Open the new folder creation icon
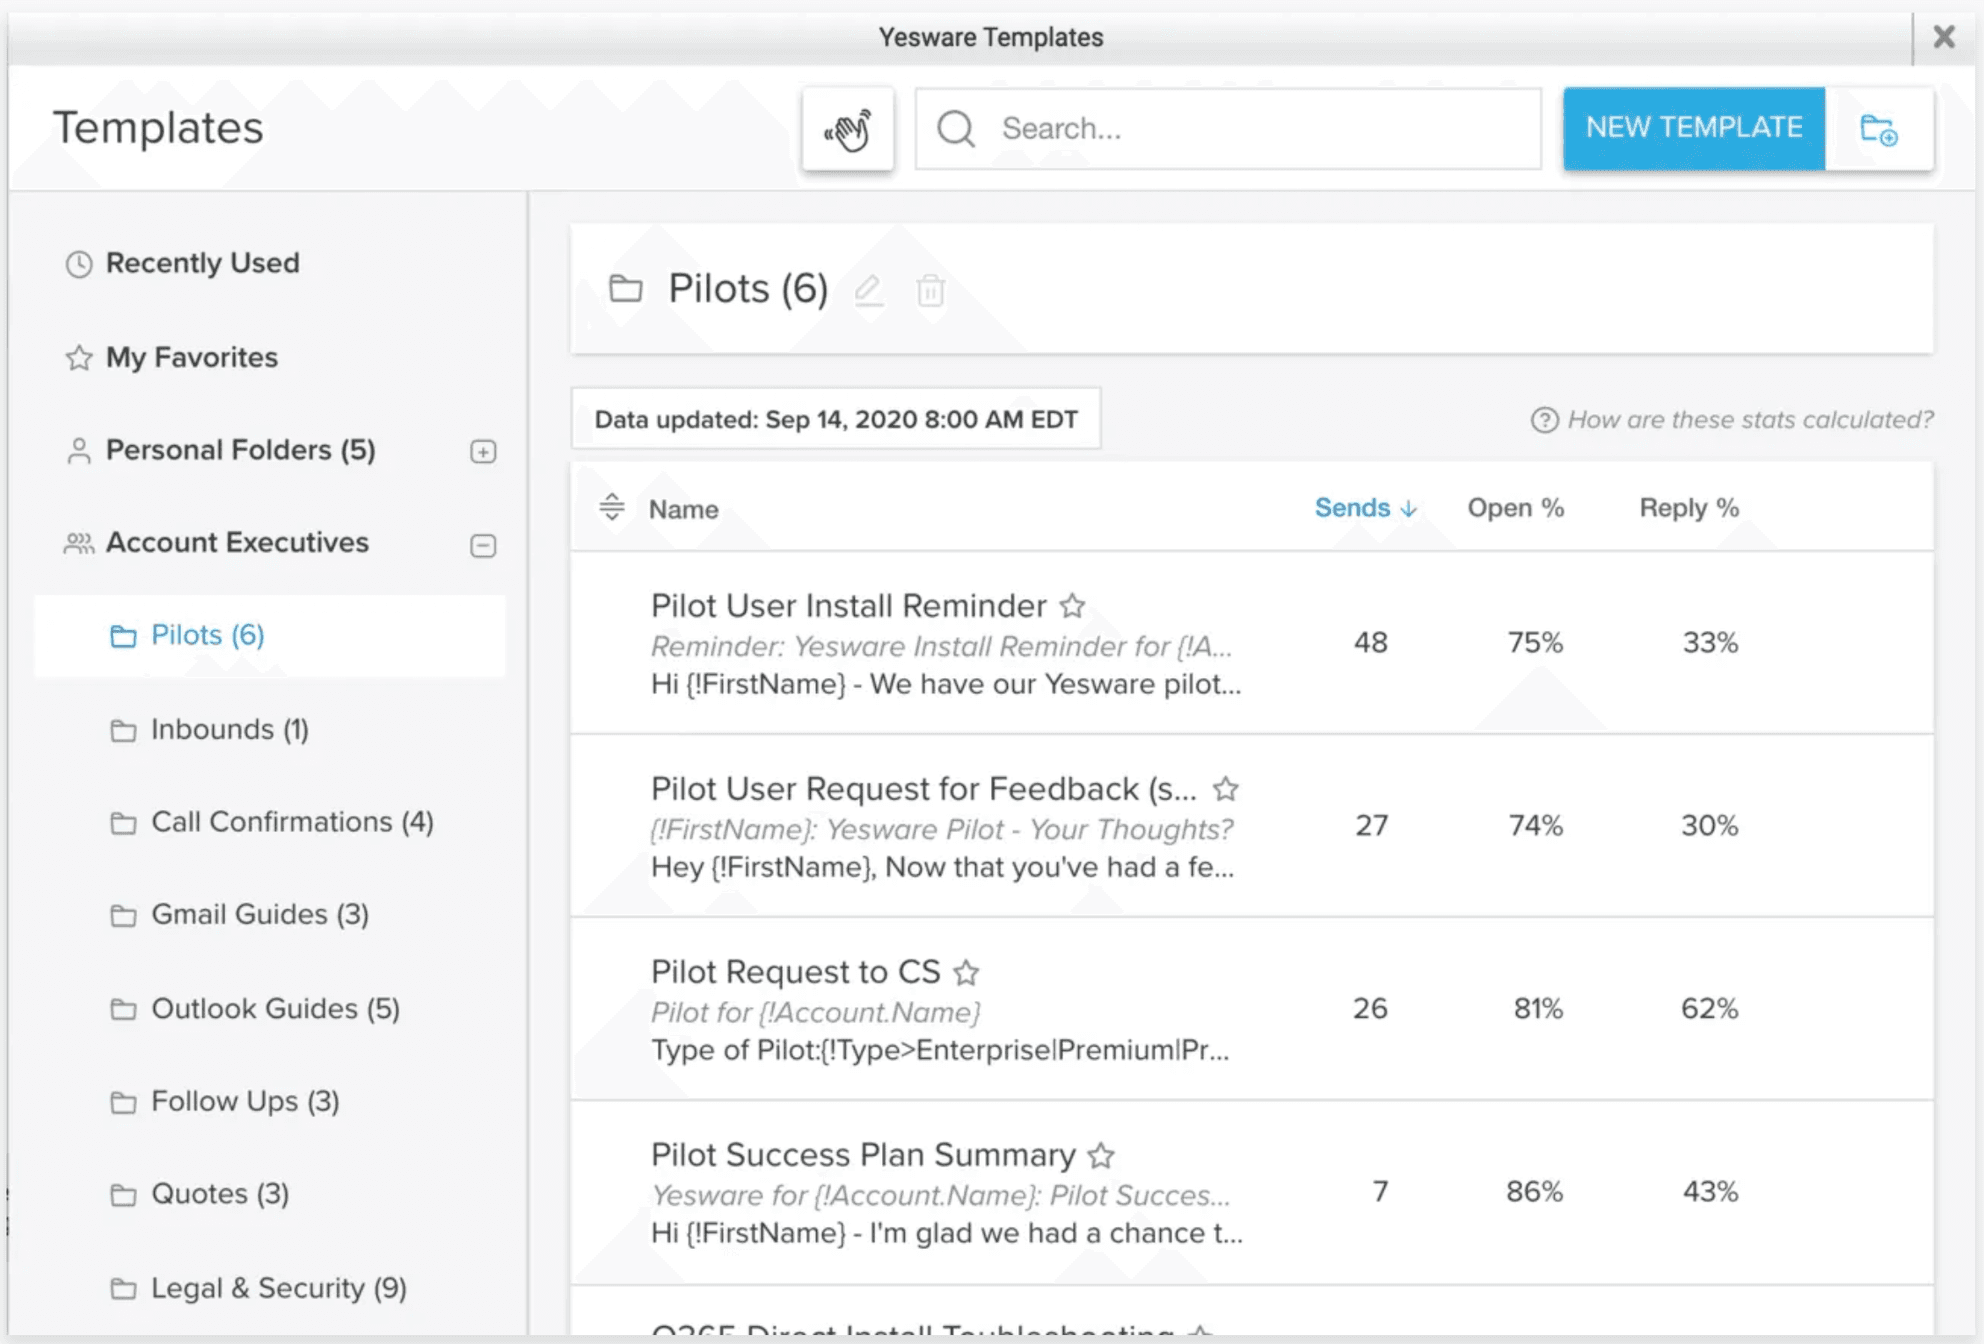Viewport: 1984px width, 1344px height. [x=1880, y=128]
